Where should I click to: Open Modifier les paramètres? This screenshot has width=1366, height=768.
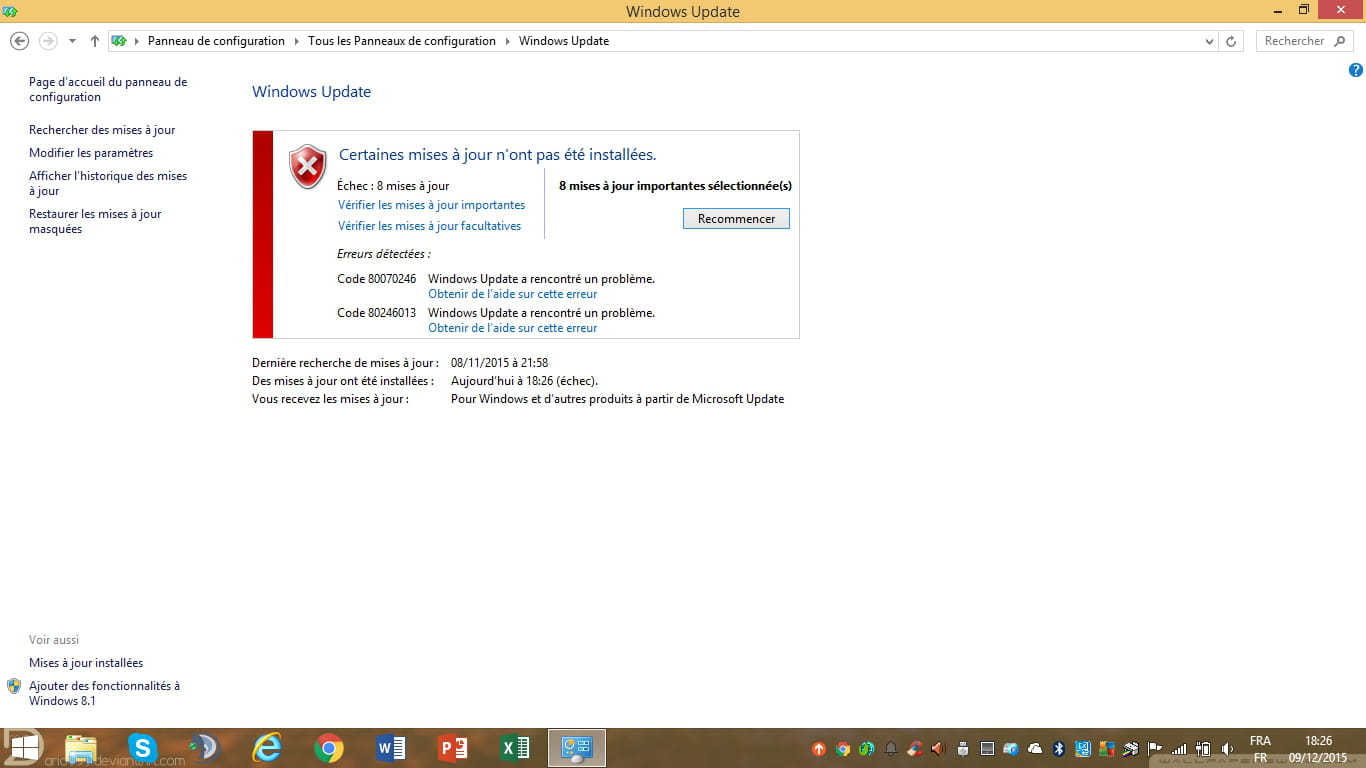(91, 153)
